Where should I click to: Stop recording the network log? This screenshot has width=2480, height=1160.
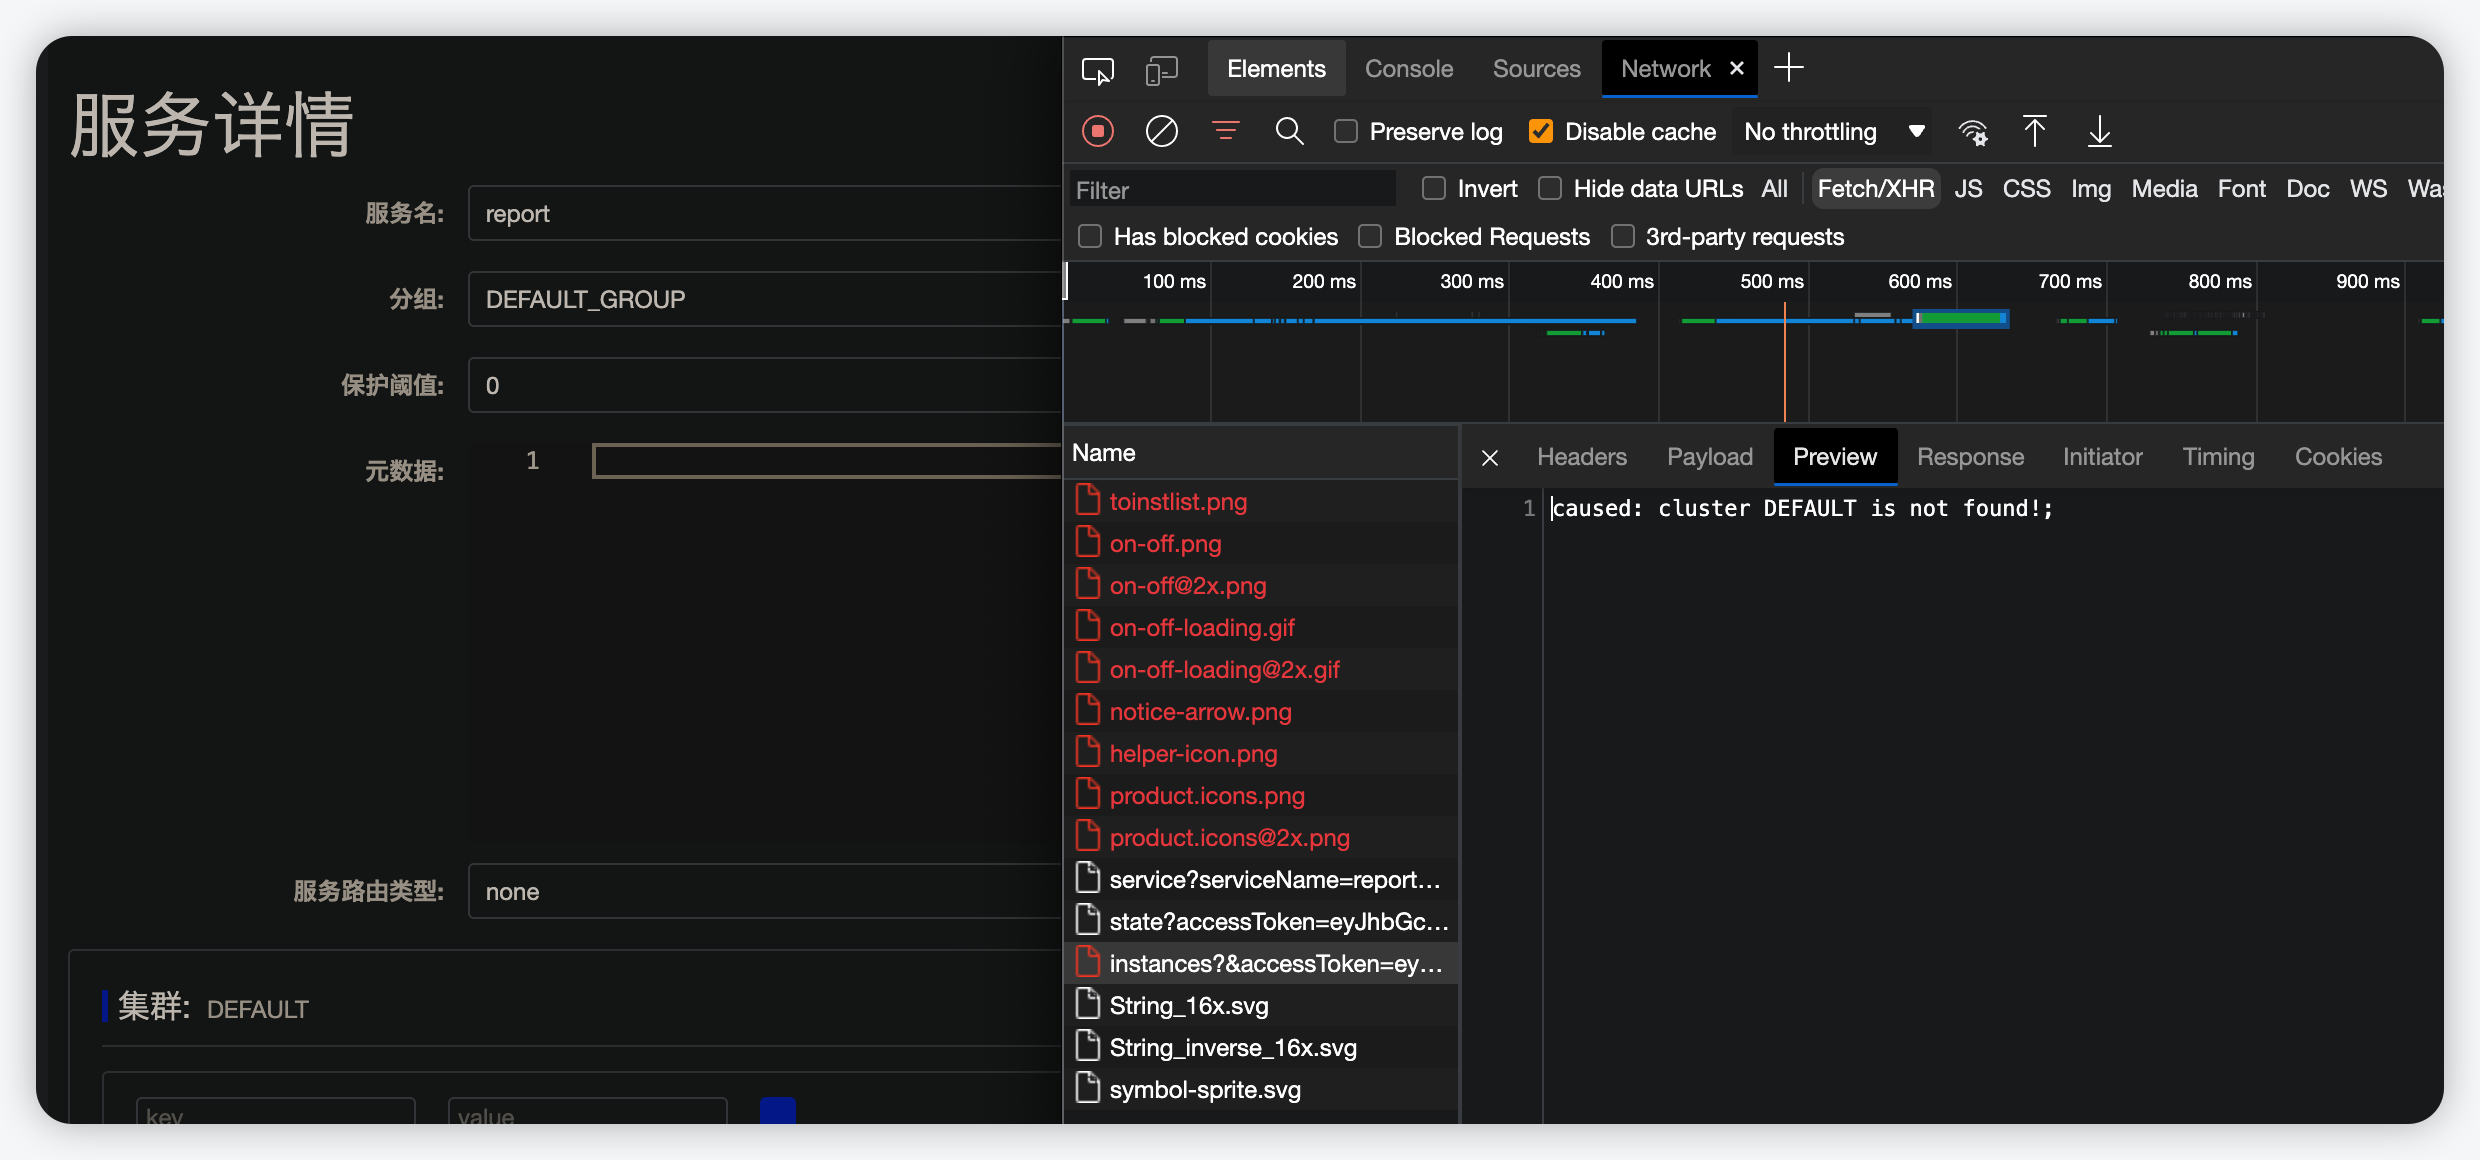(1098, 132)
